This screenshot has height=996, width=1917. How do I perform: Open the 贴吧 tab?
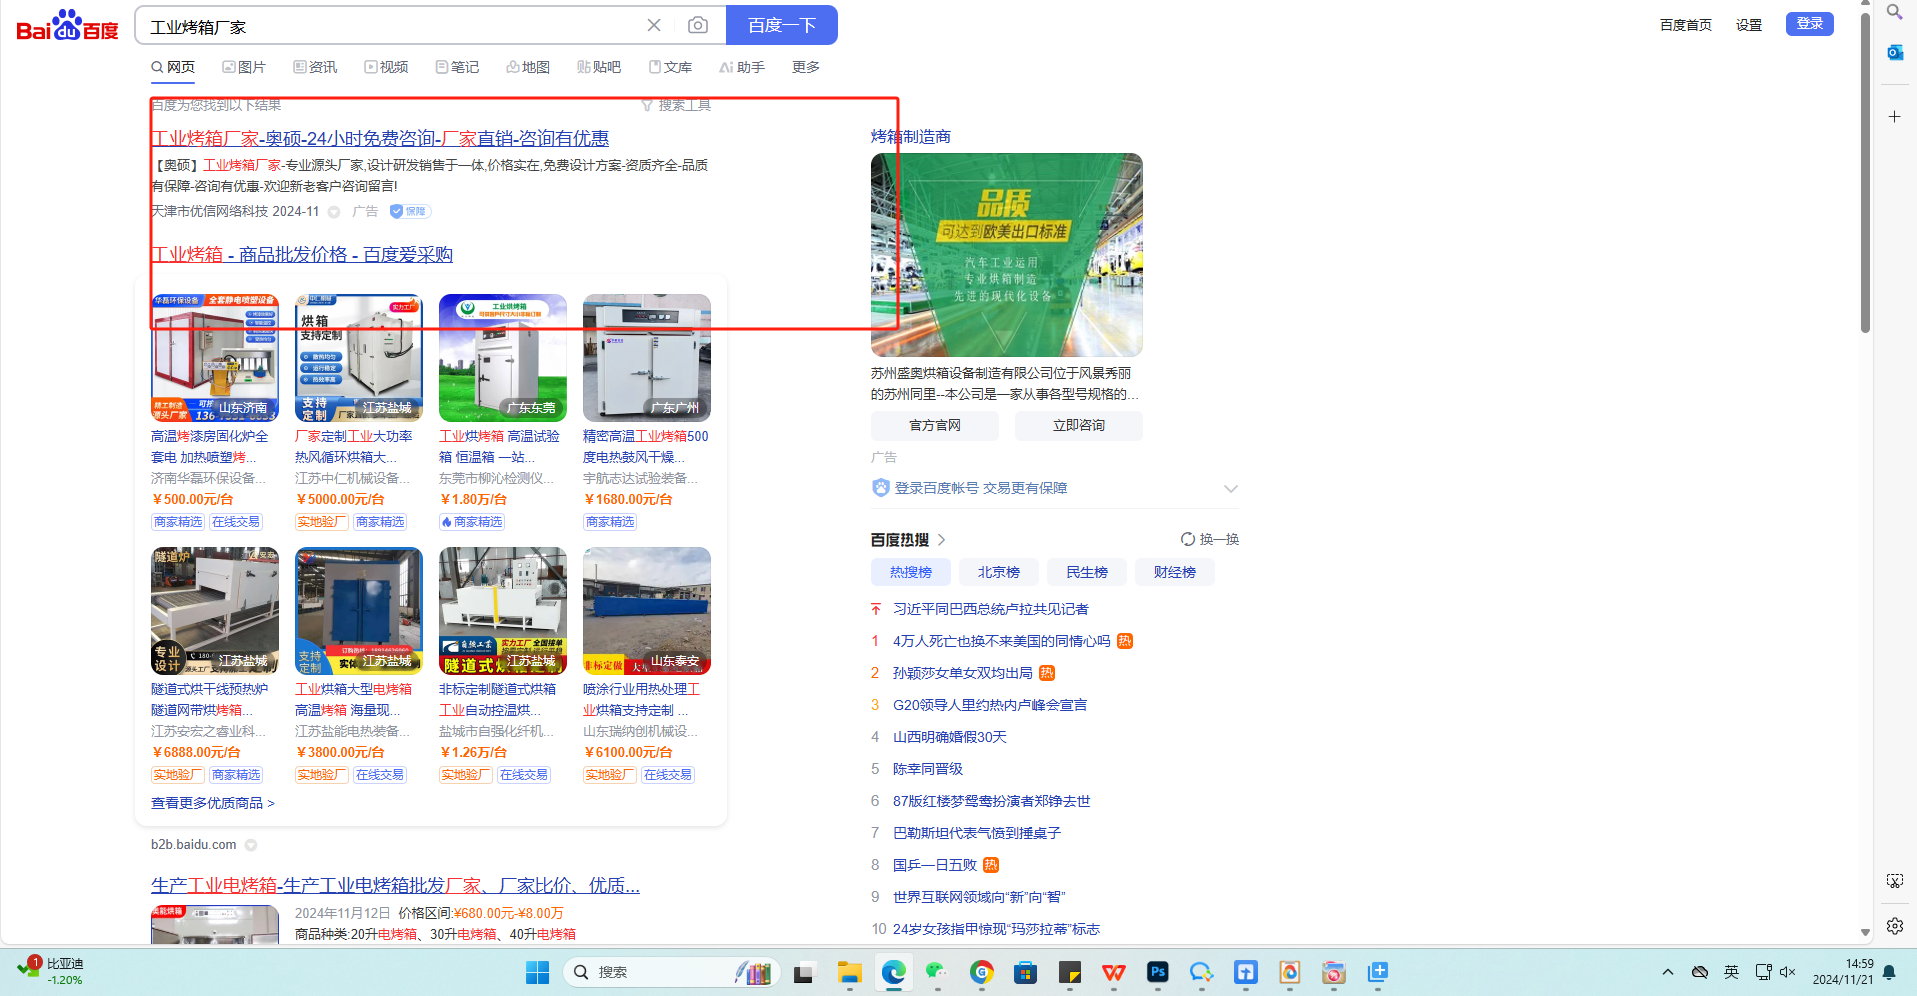point(599,67)
